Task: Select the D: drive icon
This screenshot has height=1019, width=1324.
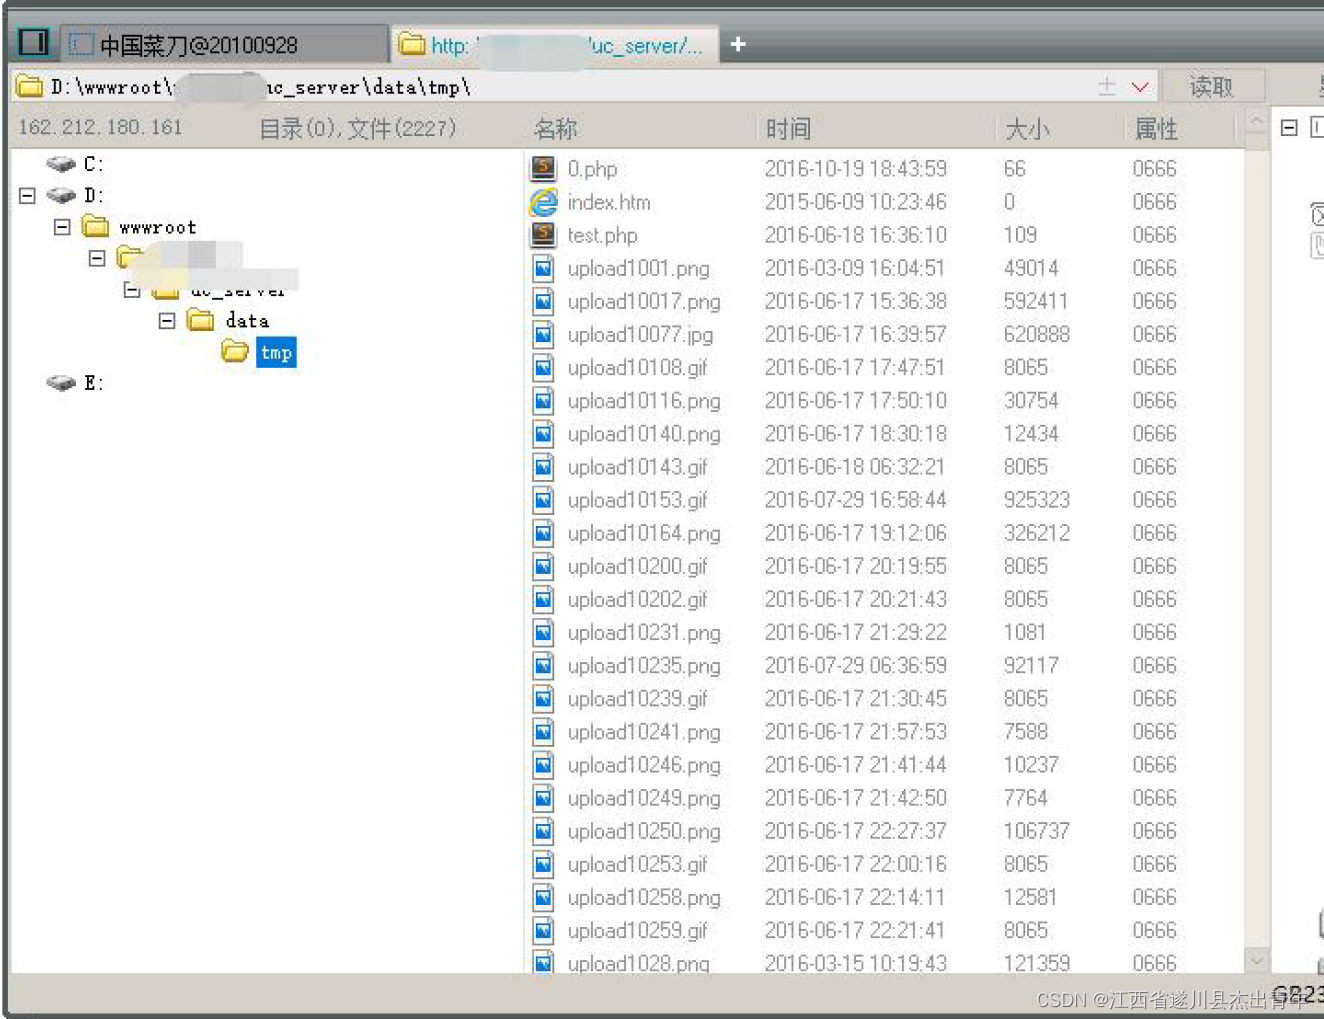Action: [x=61, y=195]
